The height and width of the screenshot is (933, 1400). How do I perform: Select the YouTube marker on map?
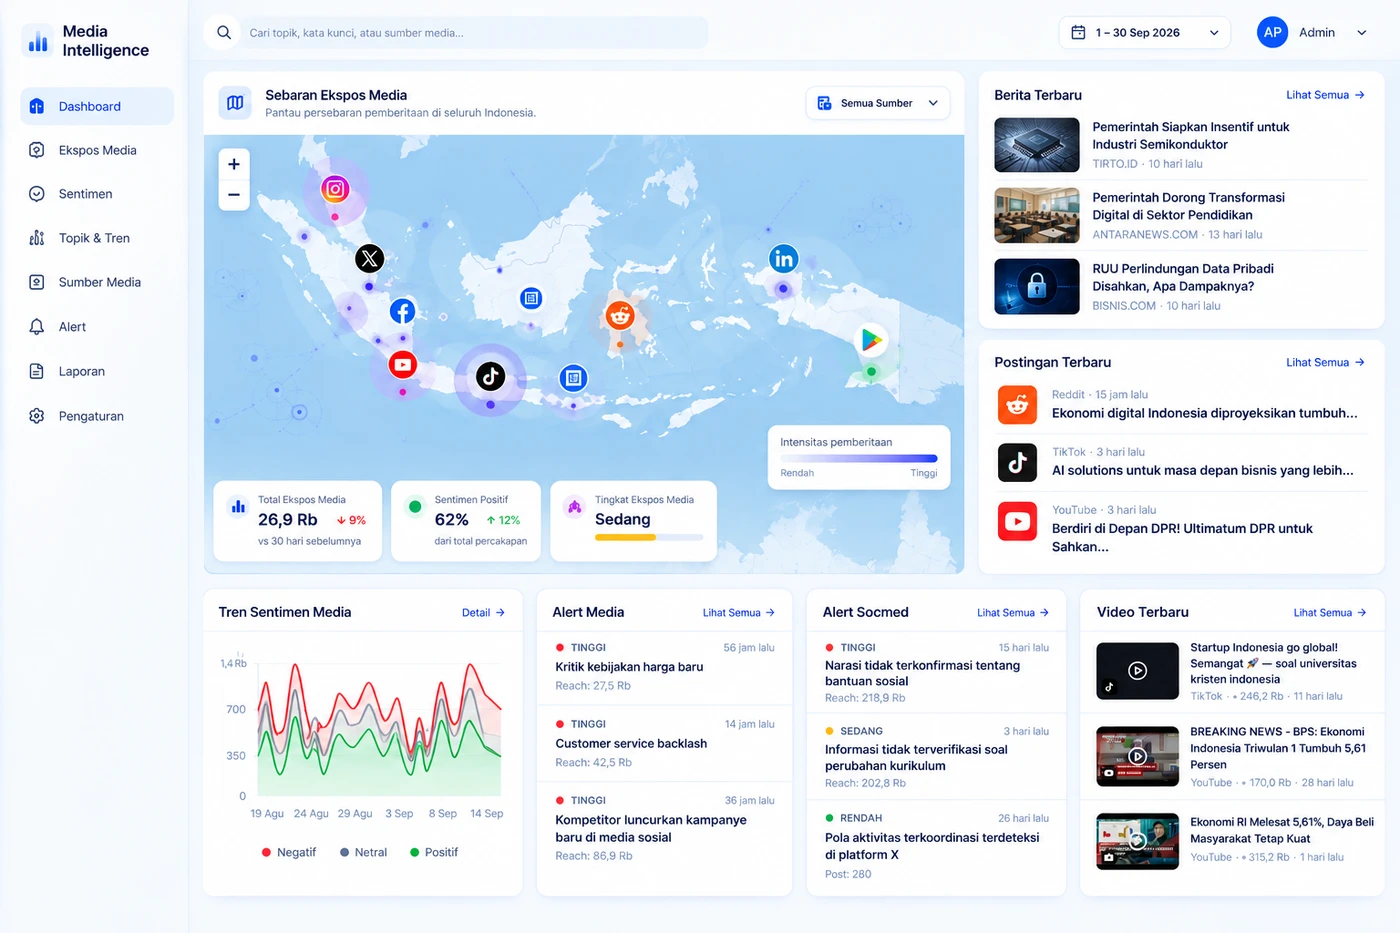403,364
